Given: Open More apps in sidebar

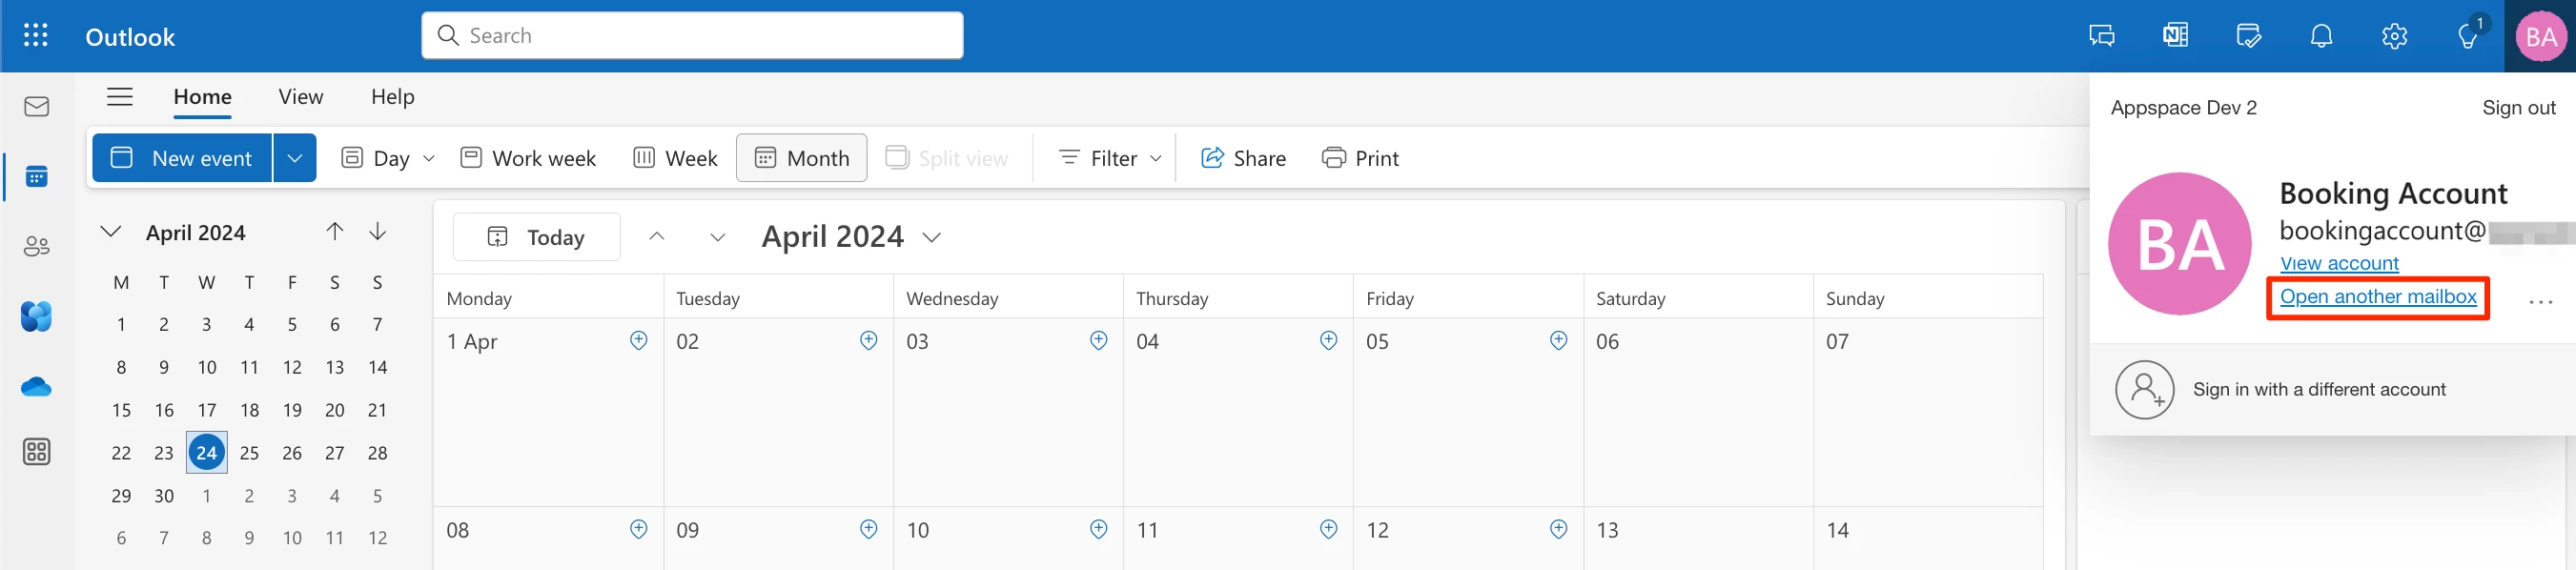Looking at the screenshot, I should pos(36,452).
